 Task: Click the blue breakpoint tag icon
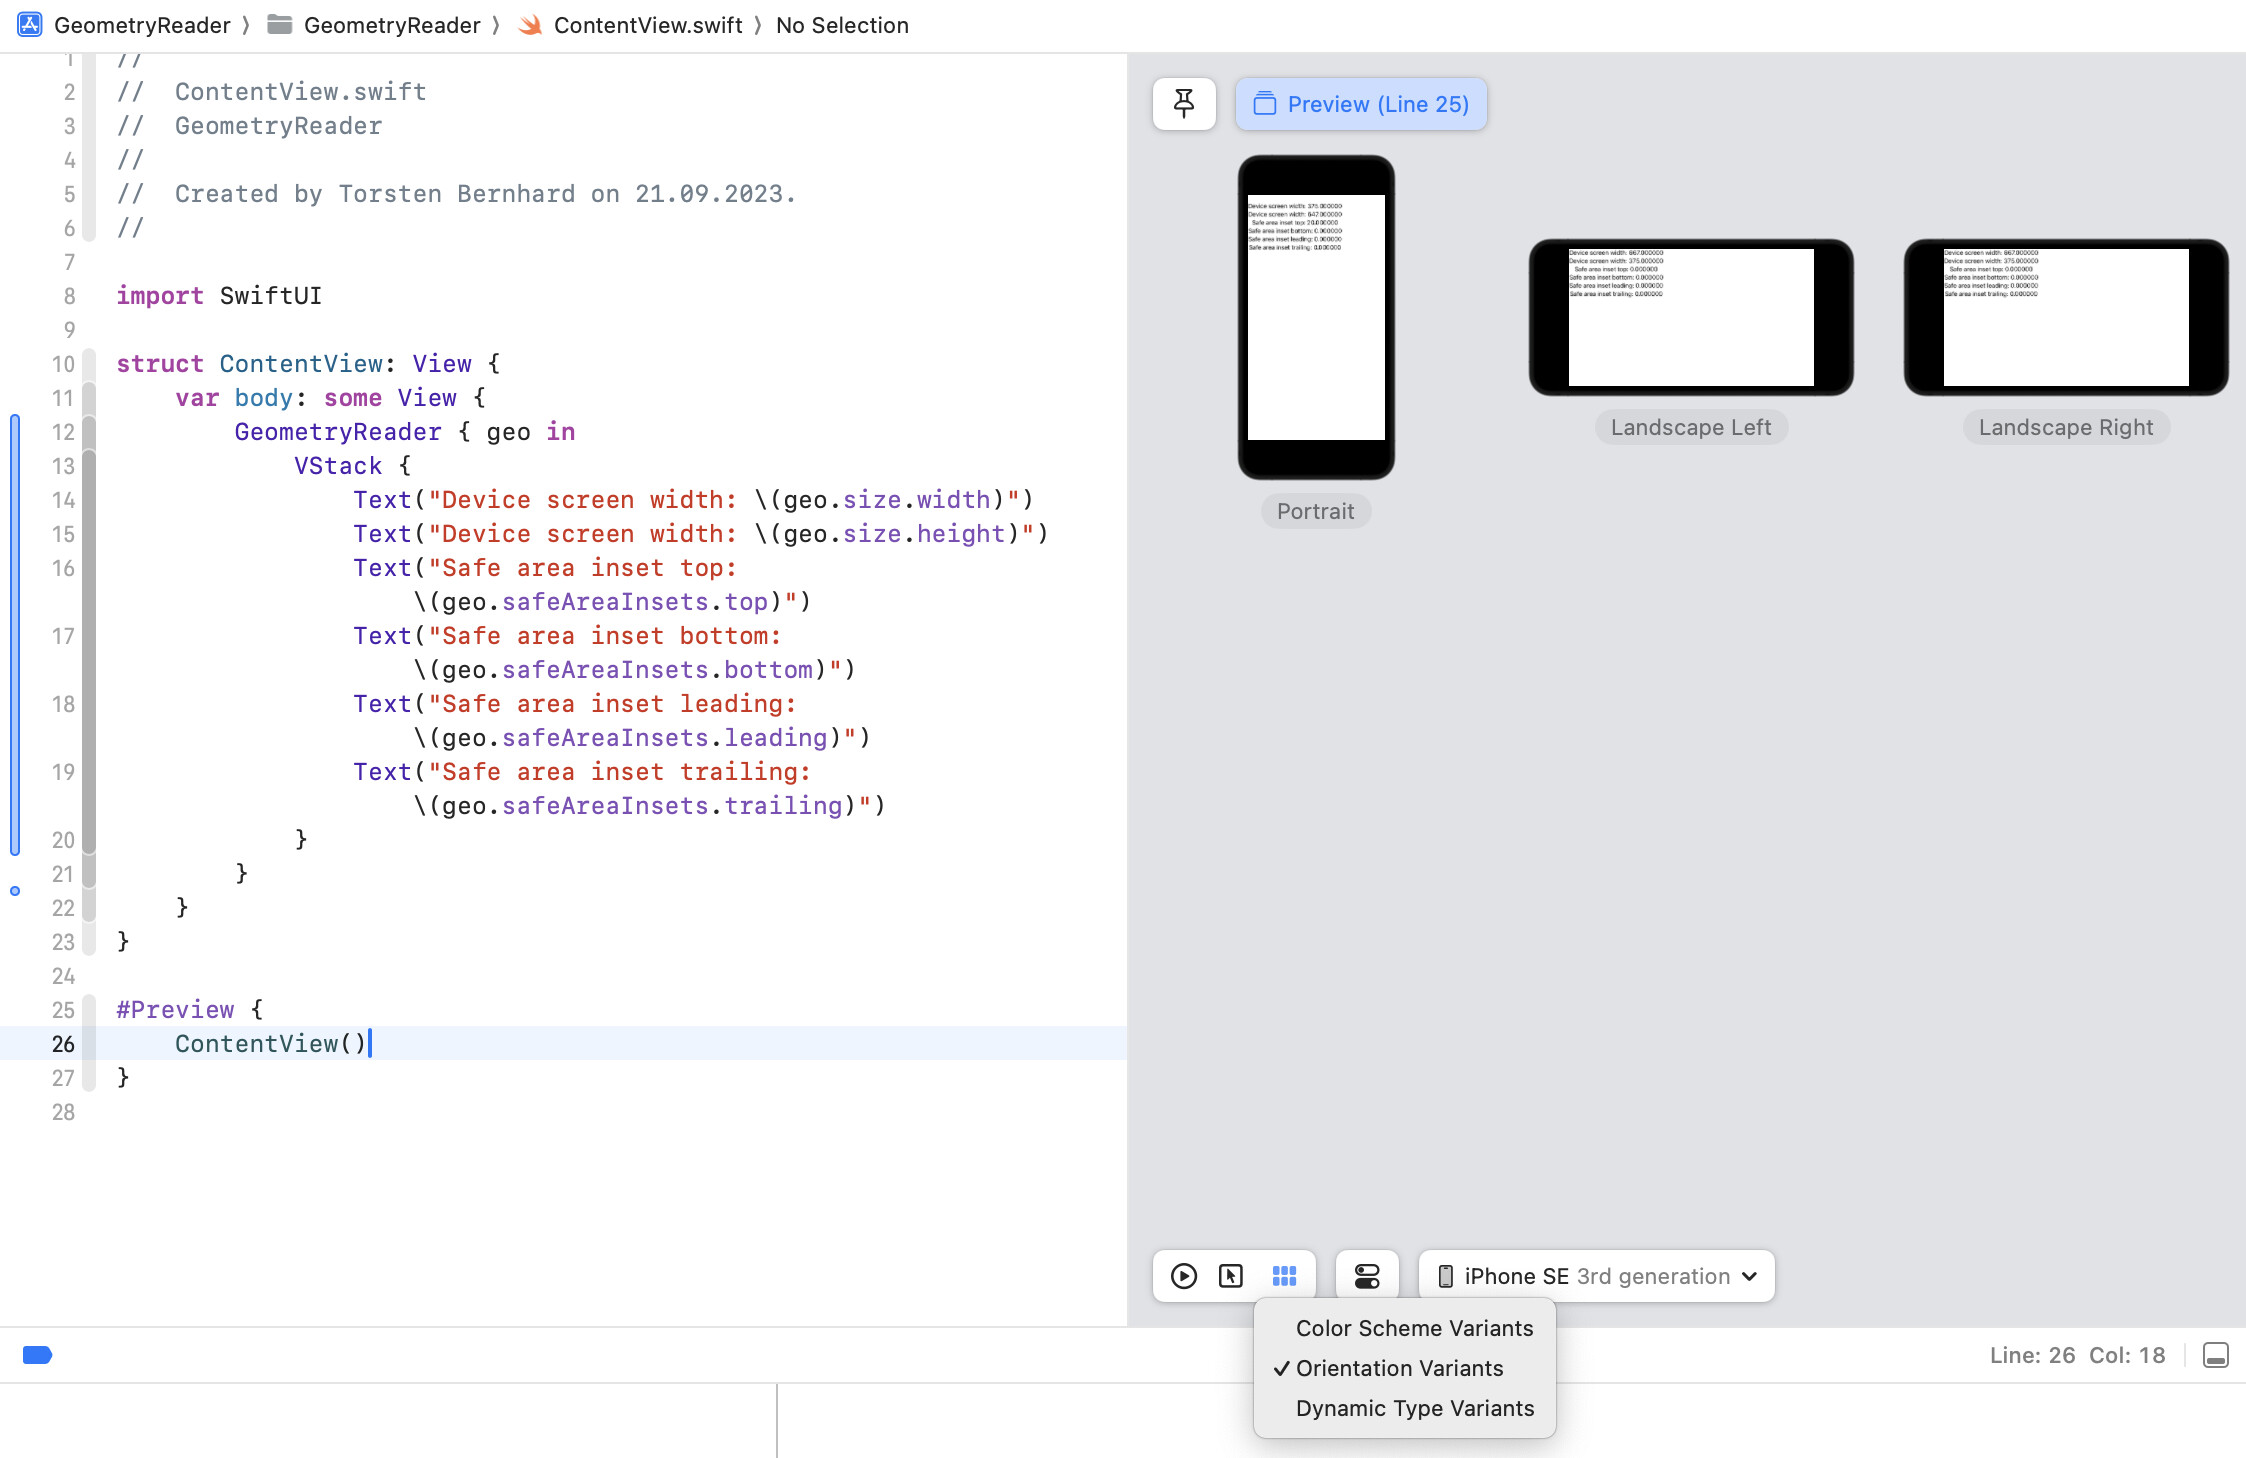tap(37, 1355)
